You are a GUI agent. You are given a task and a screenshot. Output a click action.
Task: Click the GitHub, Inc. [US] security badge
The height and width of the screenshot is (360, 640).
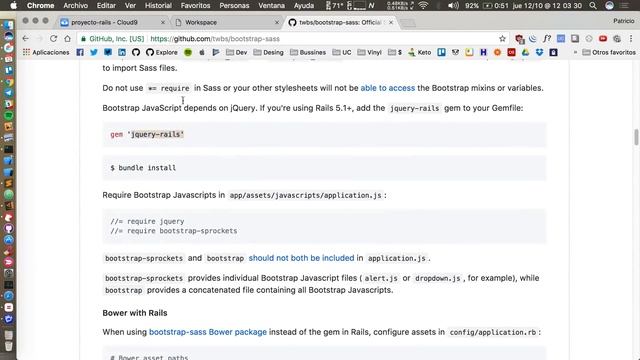pyautogui.click(x=113, y=39)
